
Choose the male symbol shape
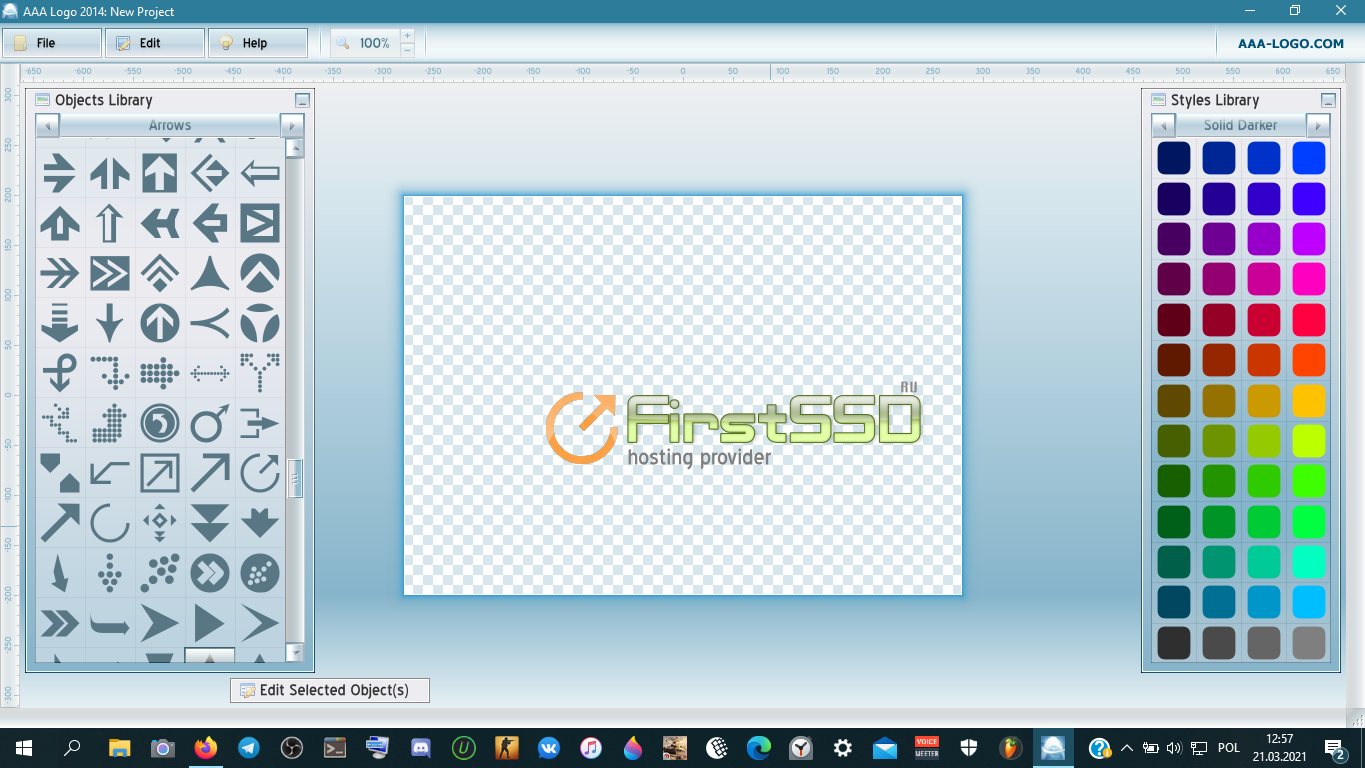(x=210, y=423)
